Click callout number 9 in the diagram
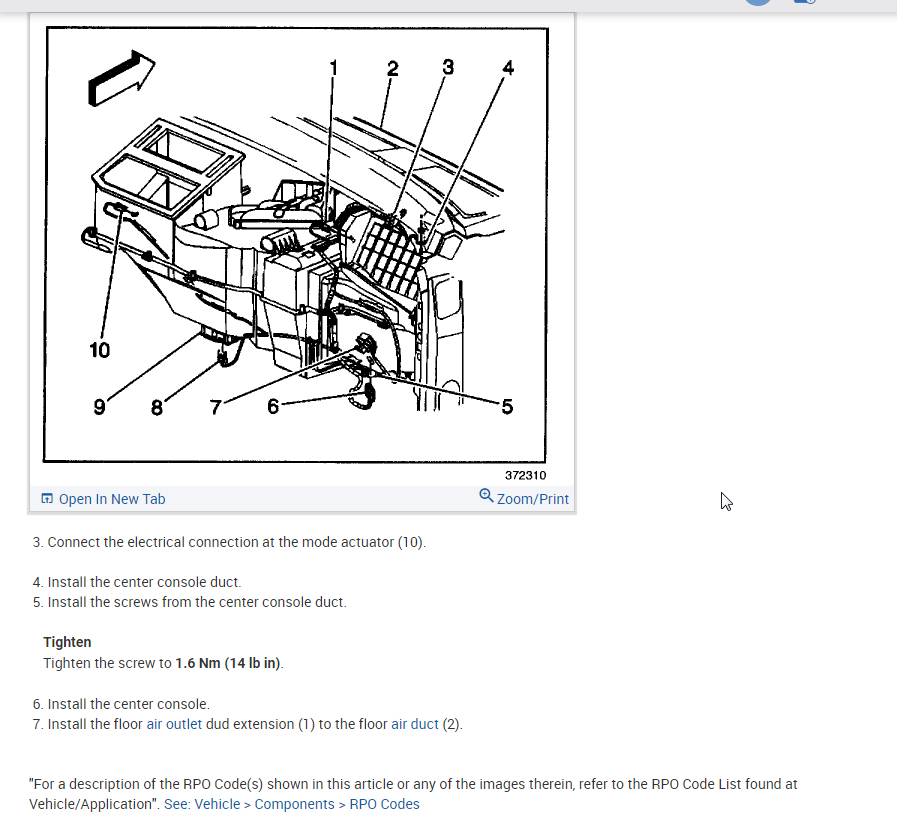 point(100,407)
